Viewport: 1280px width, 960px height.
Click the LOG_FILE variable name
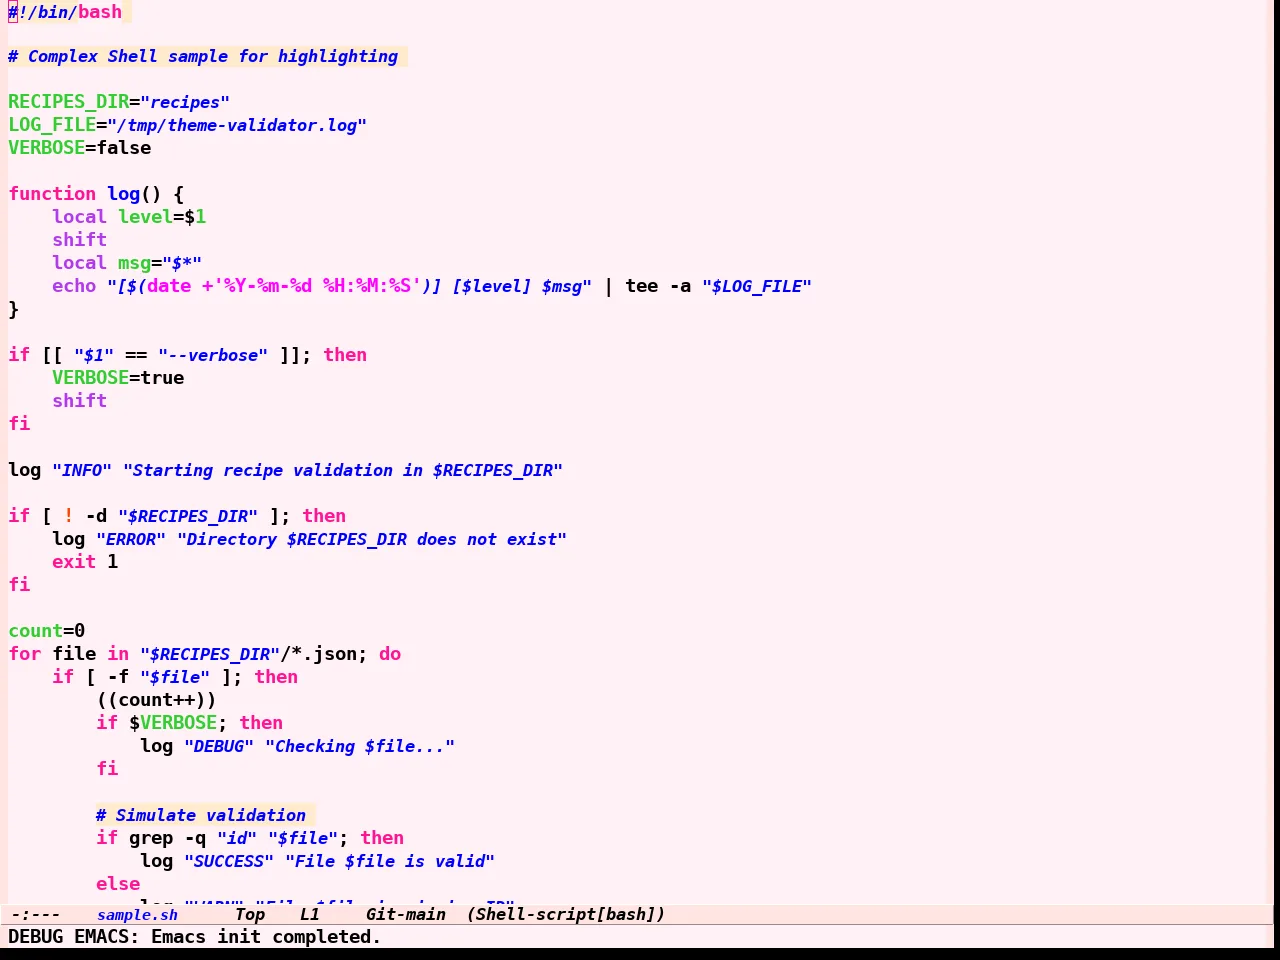coord(52,125)
